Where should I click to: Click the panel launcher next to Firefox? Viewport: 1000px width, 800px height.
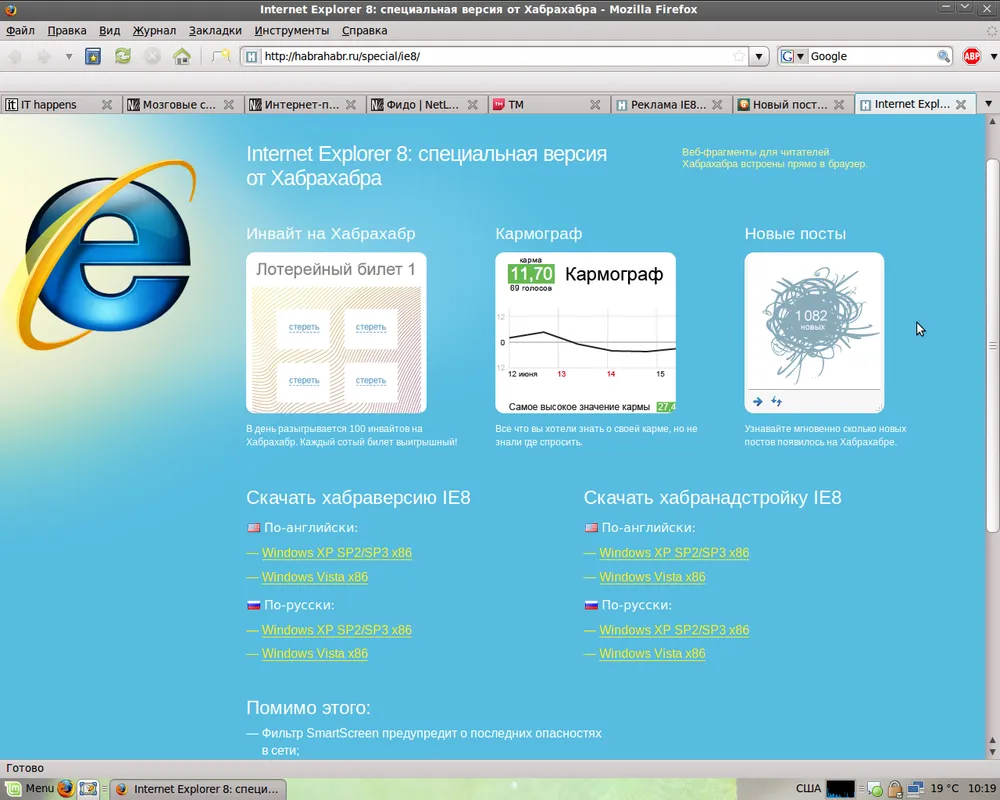coord(89,789)
